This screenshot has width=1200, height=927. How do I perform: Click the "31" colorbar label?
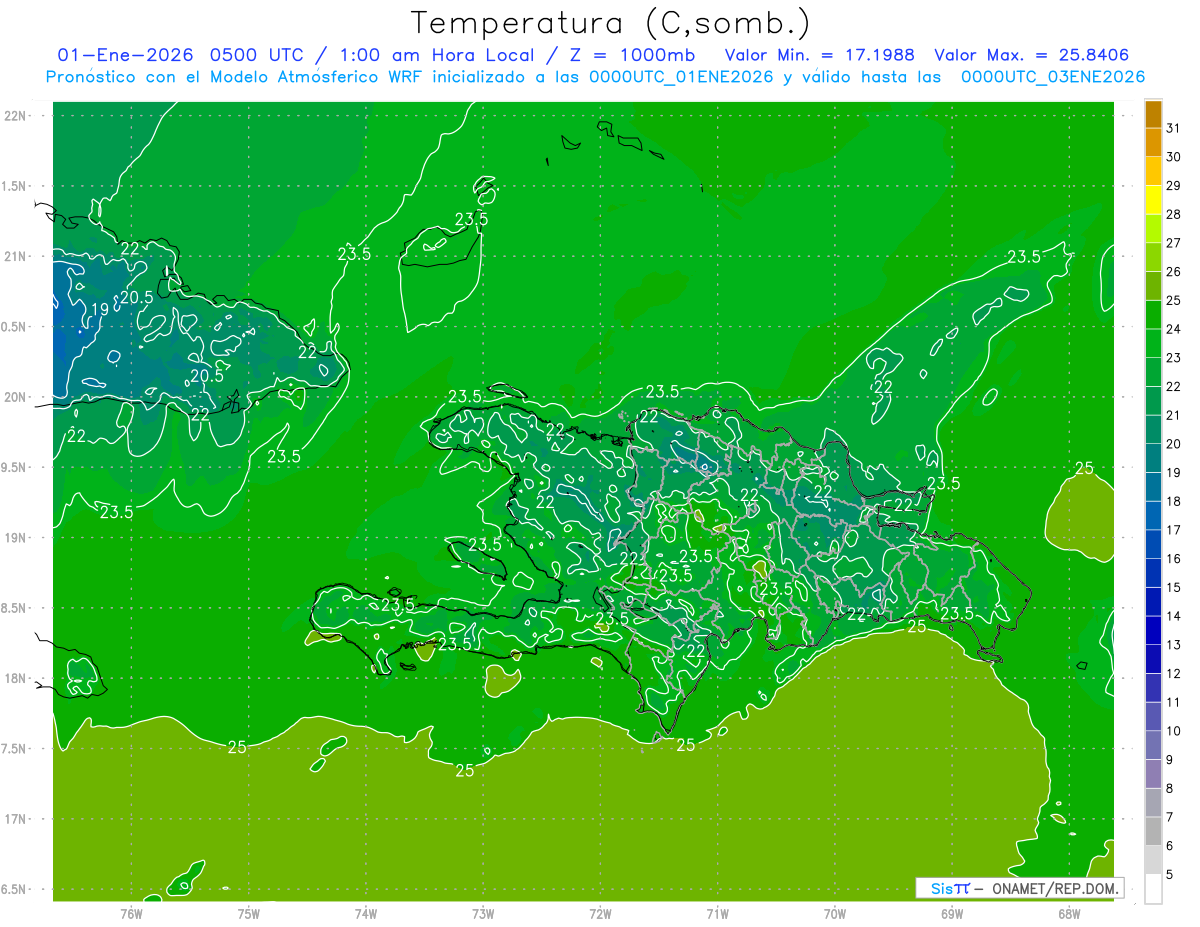pyautogui.click(x=1174, y=128)
